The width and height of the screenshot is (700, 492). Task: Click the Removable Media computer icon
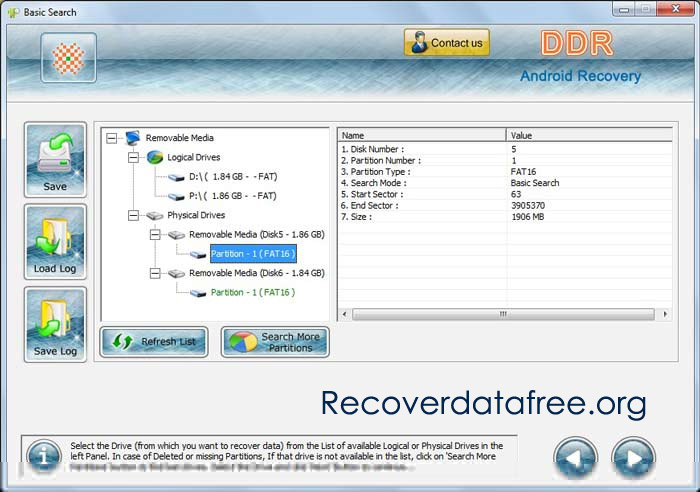[x=133, y=138]
